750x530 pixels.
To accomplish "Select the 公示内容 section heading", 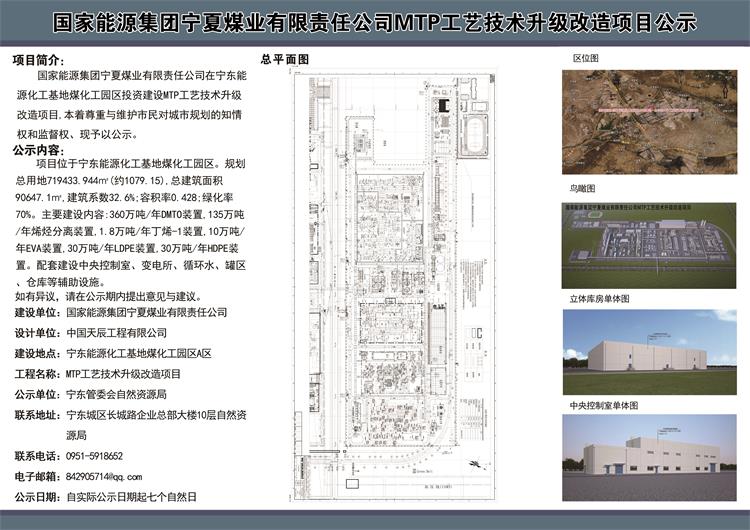I will 38,149.
